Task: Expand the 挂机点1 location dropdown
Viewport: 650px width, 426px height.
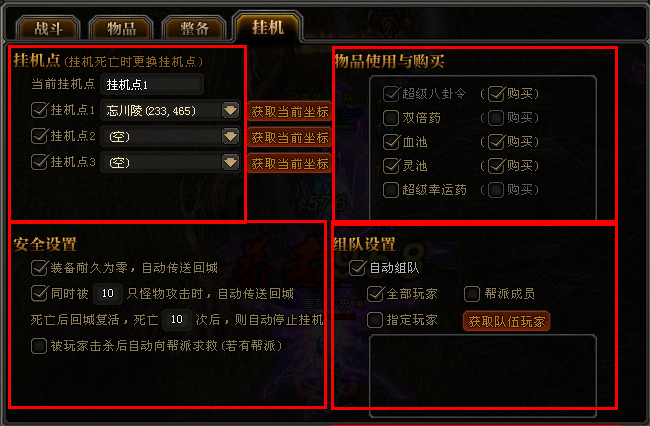Action: coord(230,110)
